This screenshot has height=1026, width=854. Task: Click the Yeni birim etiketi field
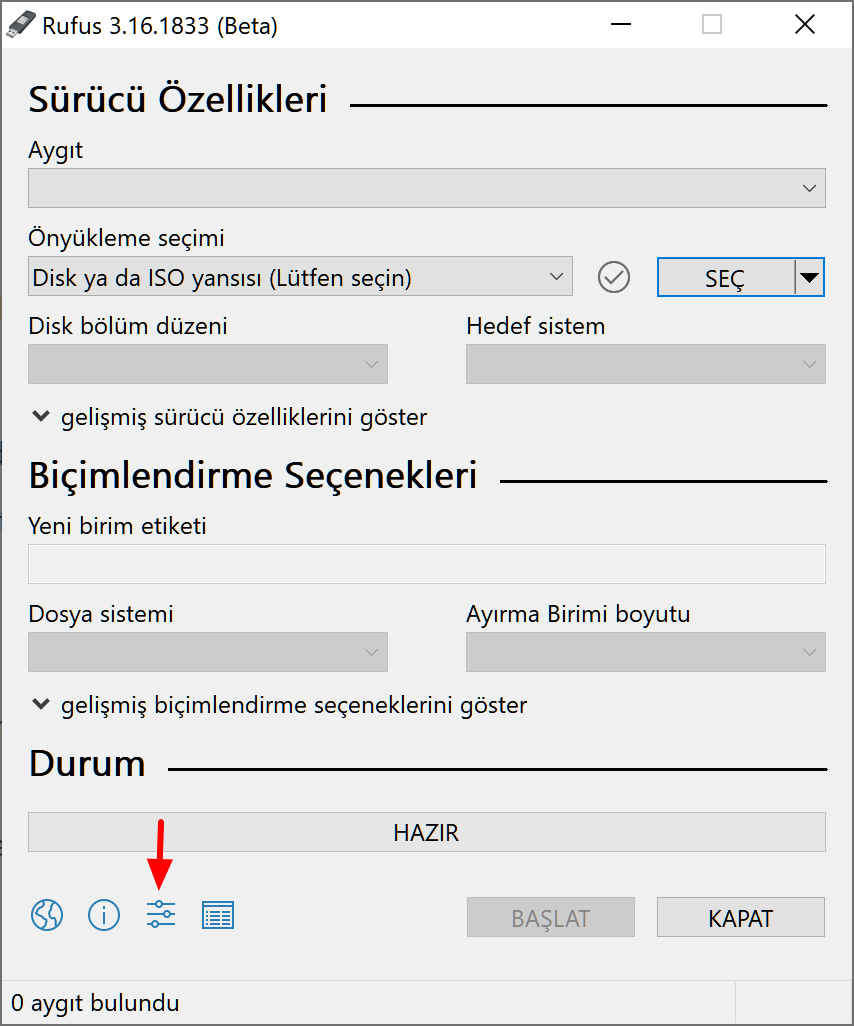(427, 563)
